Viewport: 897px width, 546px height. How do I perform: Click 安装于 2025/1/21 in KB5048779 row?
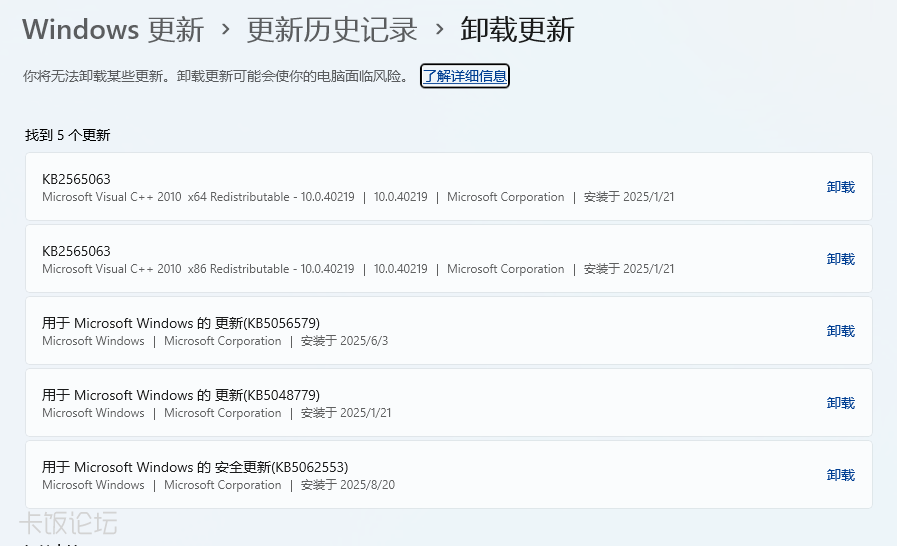pos(346,413)
